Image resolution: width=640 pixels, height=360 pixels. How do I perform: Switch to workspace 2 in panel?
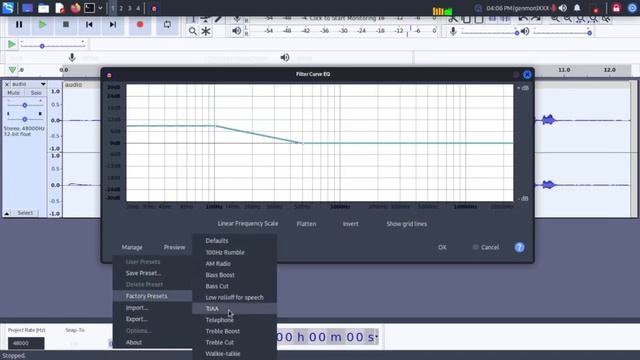pyautogui.click(x=121, y=8)
